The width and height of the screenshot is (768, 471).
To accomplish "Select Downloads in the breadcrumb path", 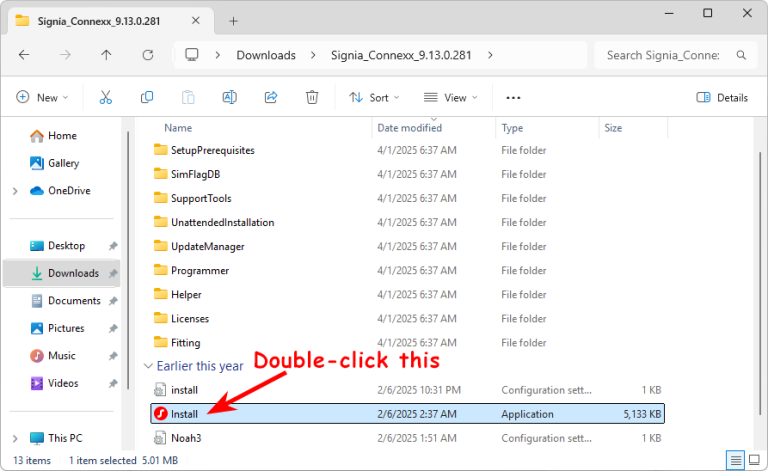I will pyautogui.click(x=265, y=55).
